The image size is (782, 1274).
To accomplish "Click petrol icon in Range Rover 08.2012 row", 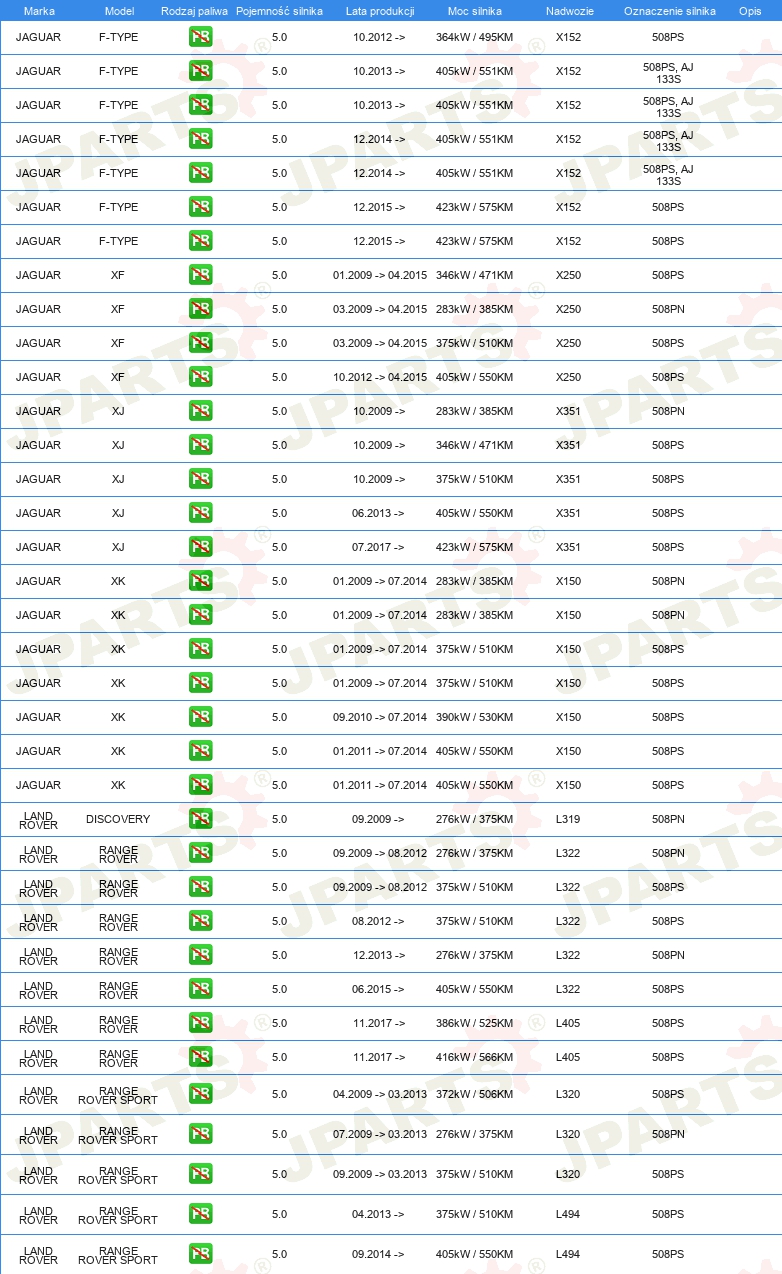I will tap(200, 921).
